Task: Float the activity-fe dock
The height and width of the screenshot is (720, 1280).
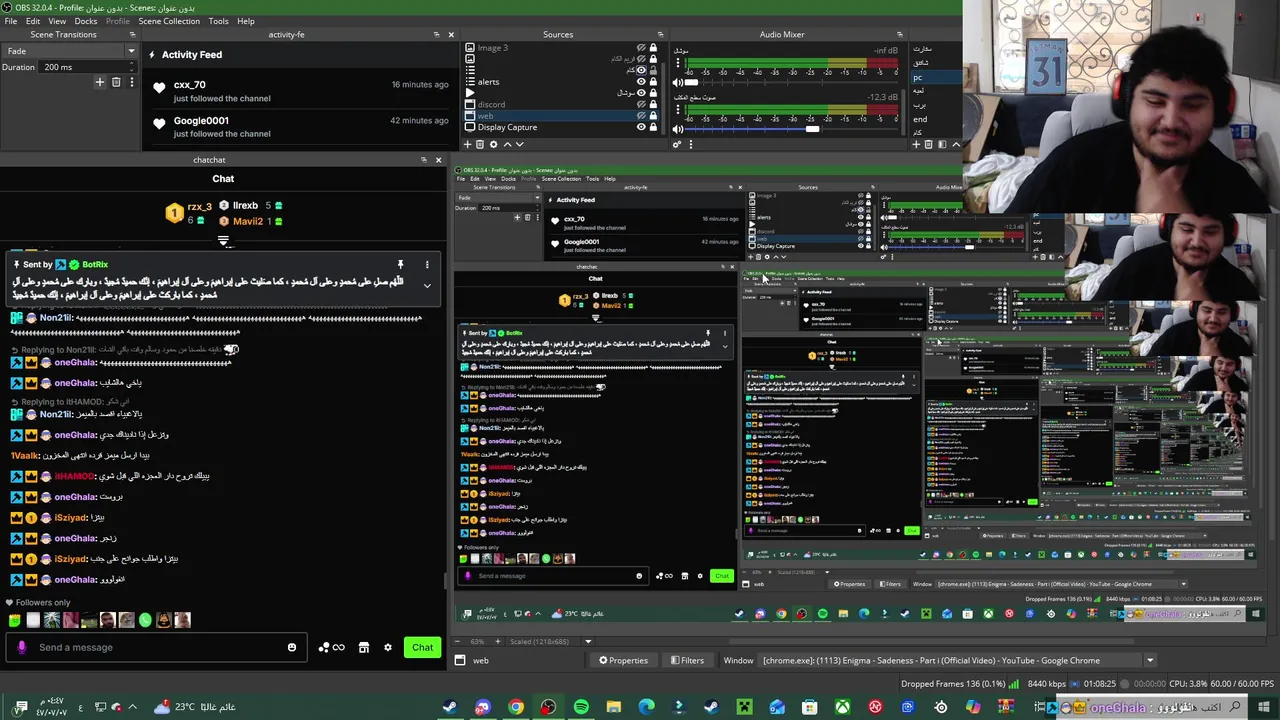Action: pos(436,34)
